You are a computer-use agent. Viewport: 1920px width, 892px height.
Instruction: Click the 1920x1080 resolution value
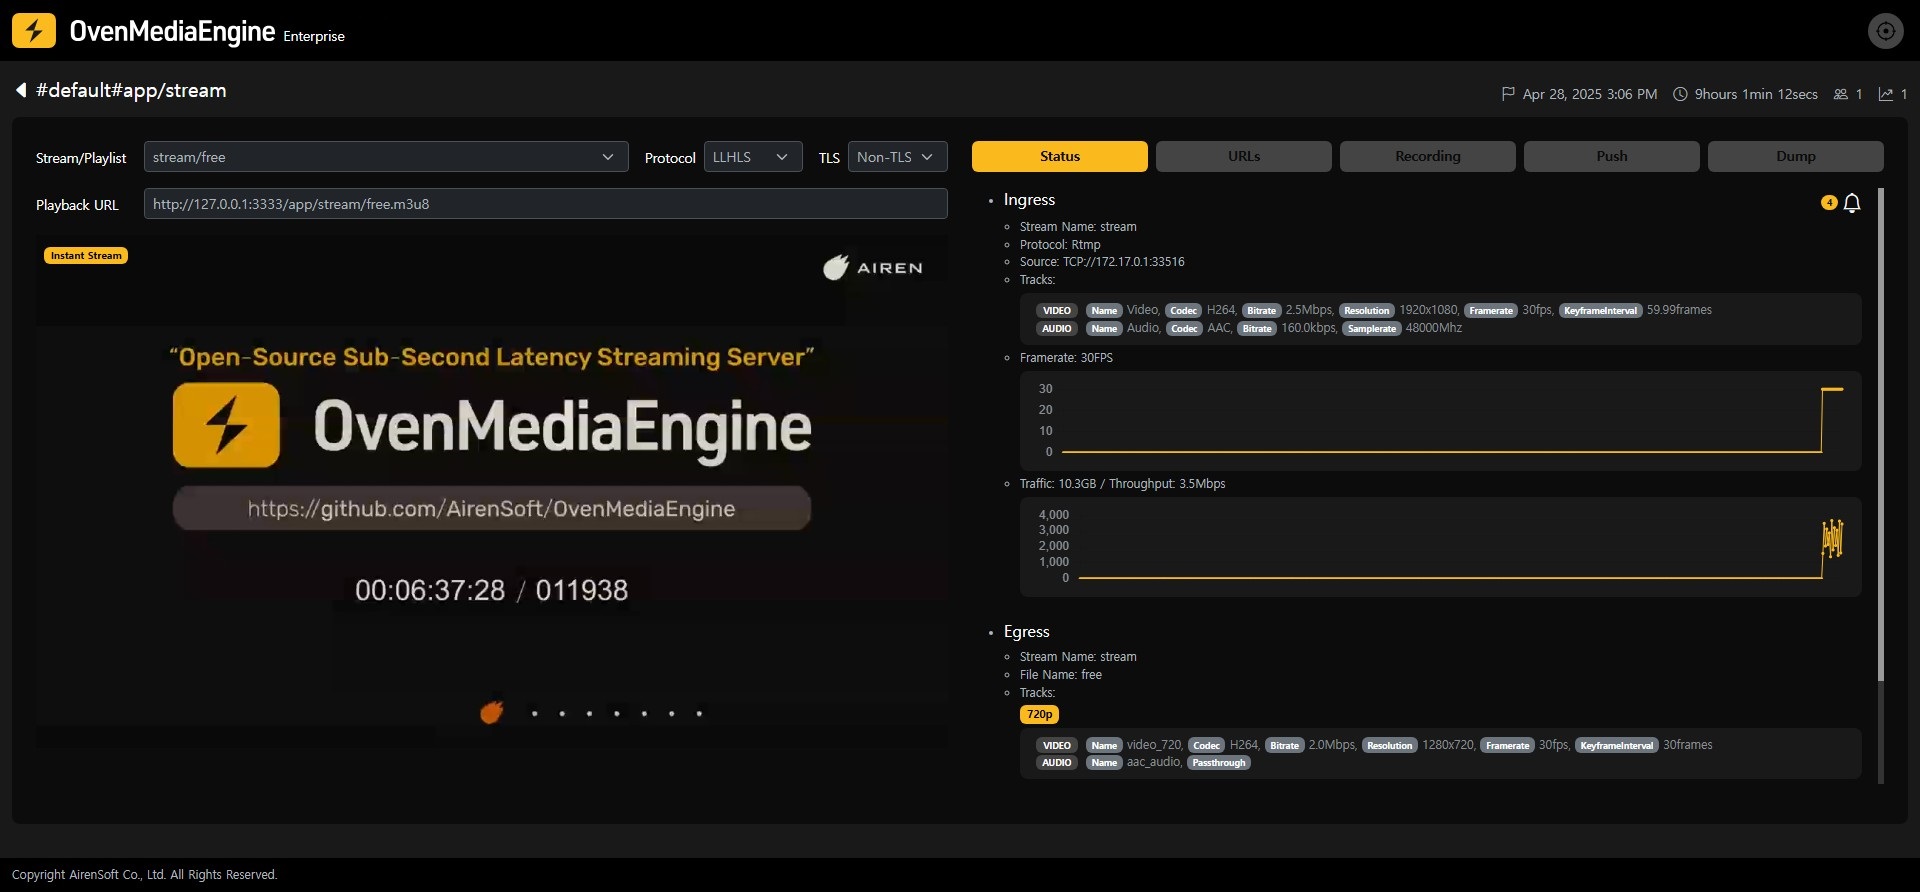tap(1429, 310)
